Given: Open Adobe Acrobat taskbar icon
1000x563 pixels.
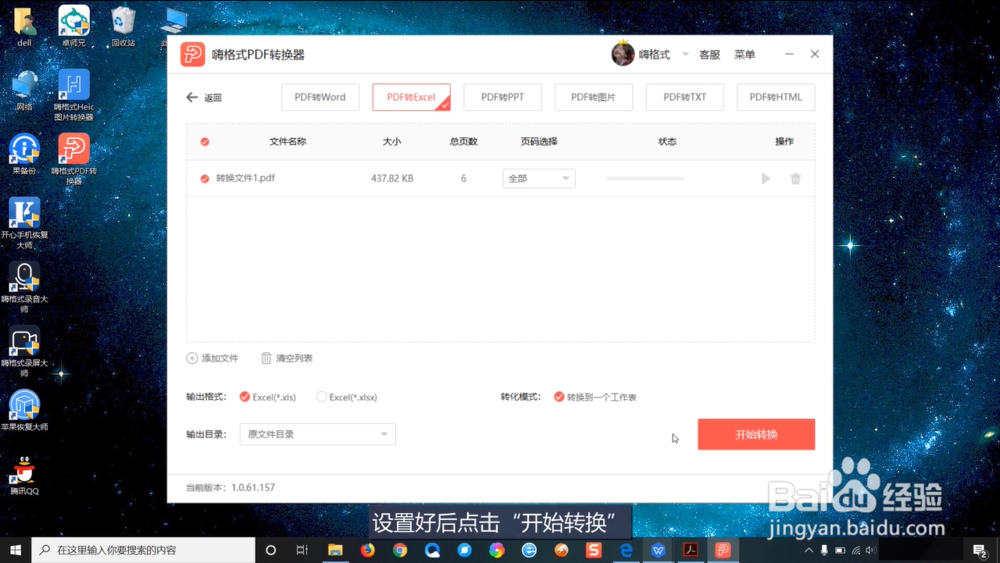Looking at the screenshot, I should tap(690, 550).
